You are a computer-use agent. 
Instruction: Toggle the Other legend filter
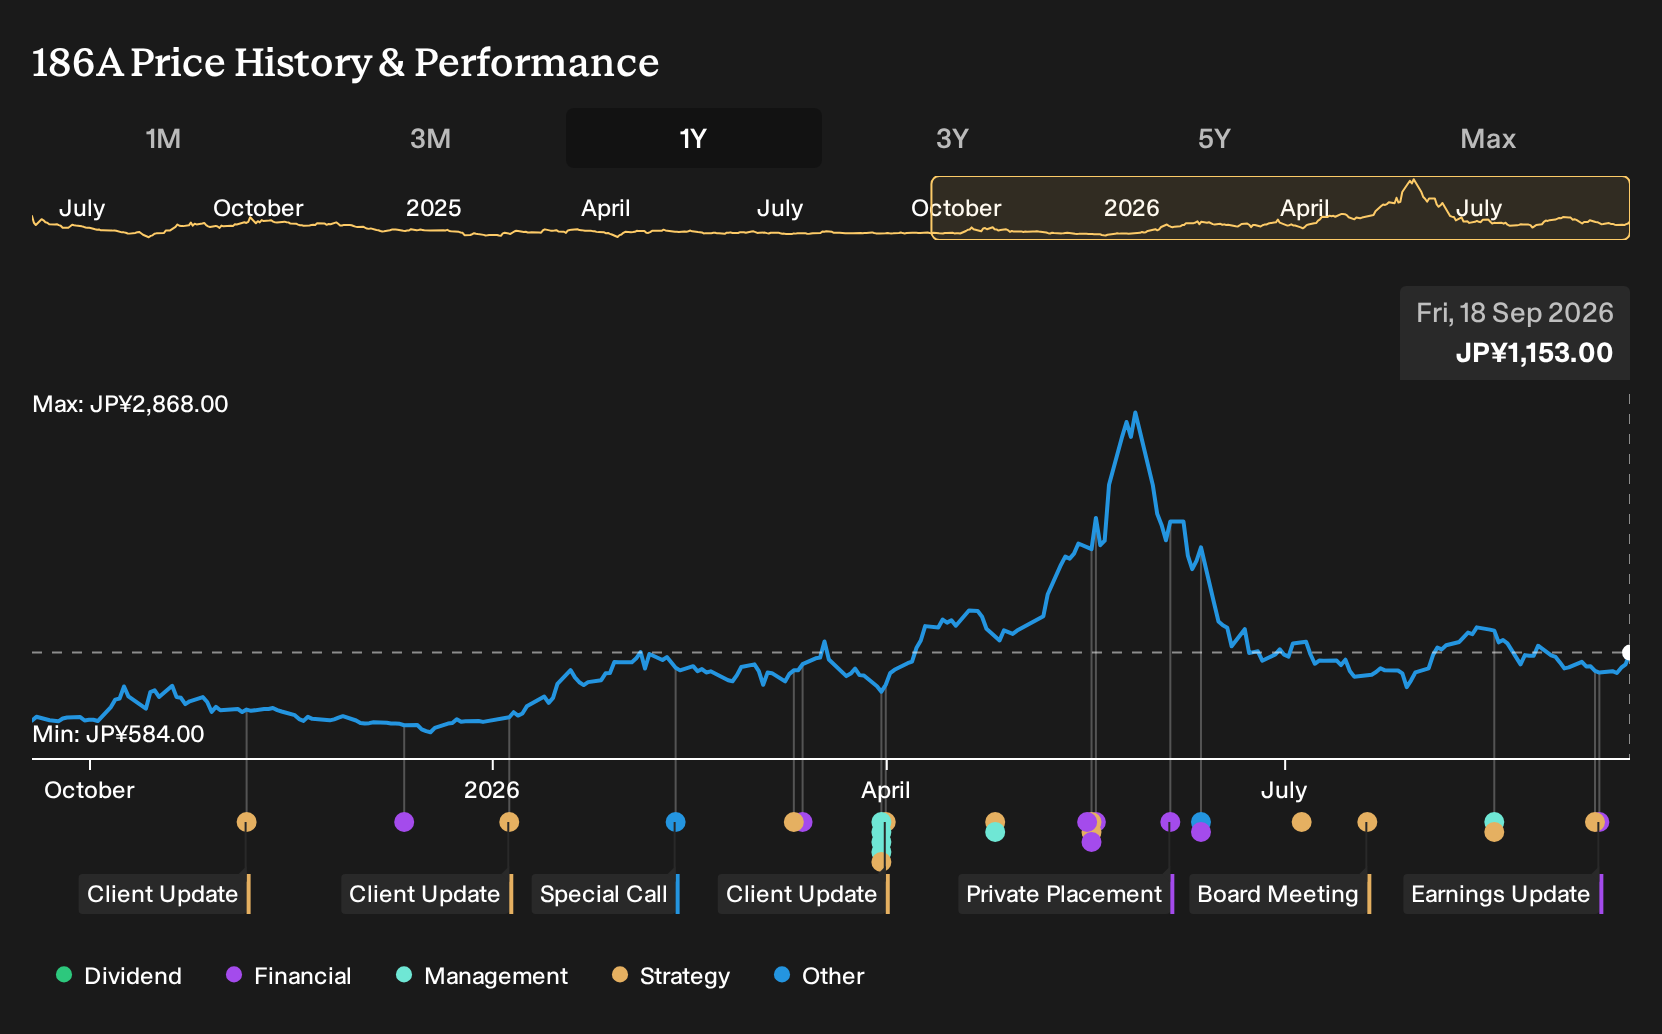click(x=819, y=976)
